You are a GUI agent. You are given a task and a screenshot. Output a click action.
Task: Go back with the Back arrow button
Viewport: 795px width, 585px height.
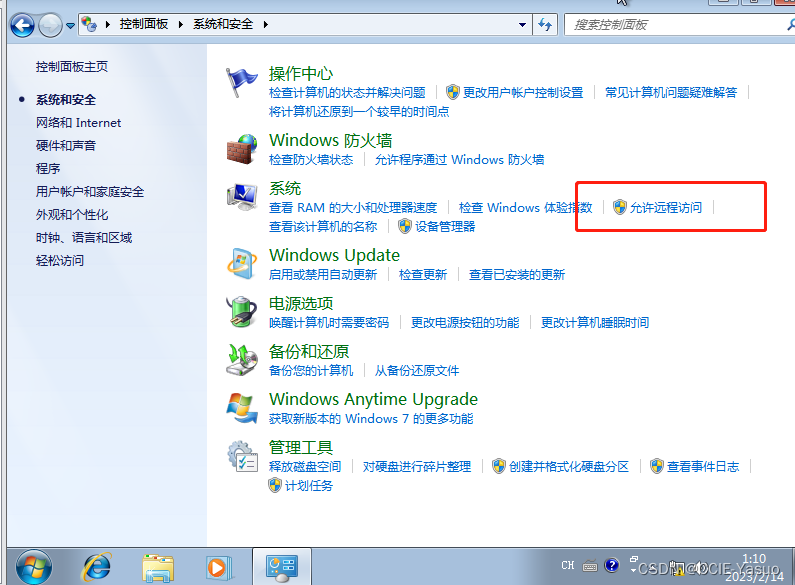(x=22, y=25)
